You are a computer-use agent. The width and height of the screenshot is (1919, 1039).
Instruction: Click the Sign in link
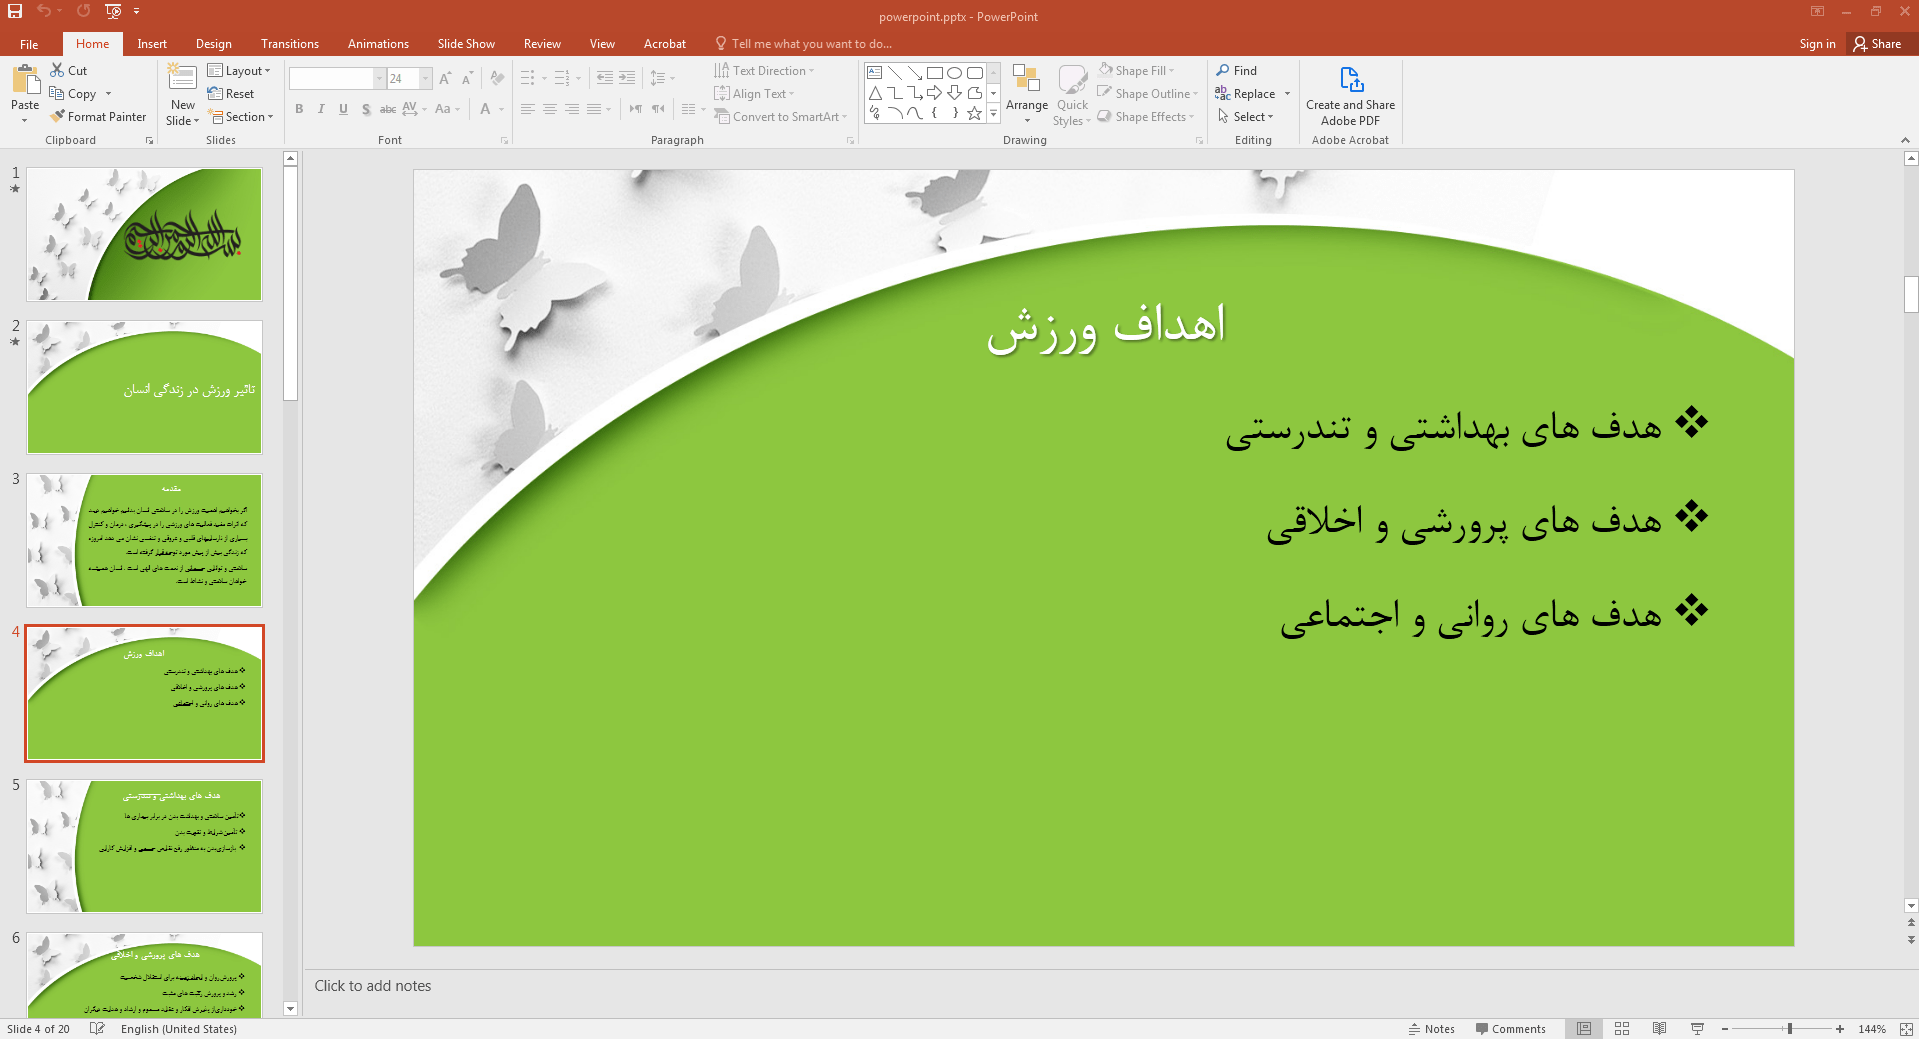[1817, 44]
